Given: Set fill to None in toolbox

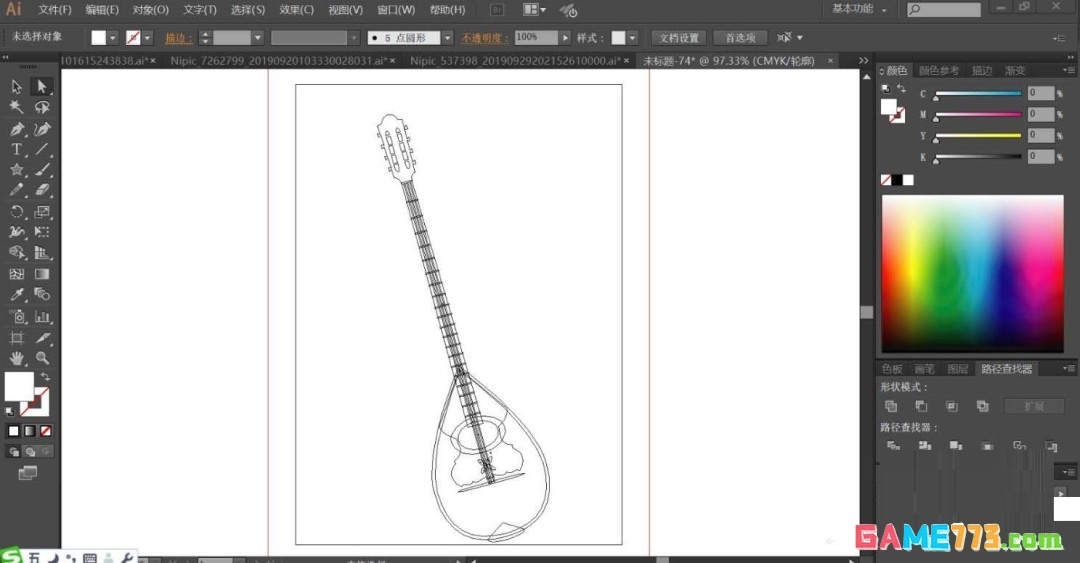Looking at the screenshot, I should [45, 431].
